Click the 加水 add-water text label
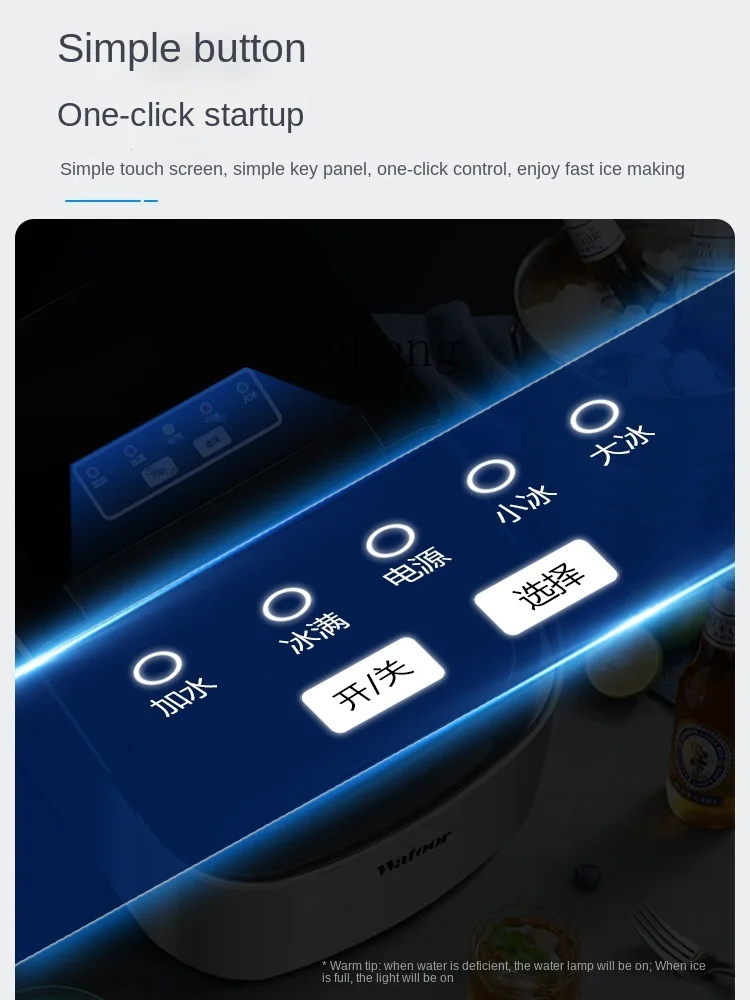The image size is (750, 1000). 184,696
